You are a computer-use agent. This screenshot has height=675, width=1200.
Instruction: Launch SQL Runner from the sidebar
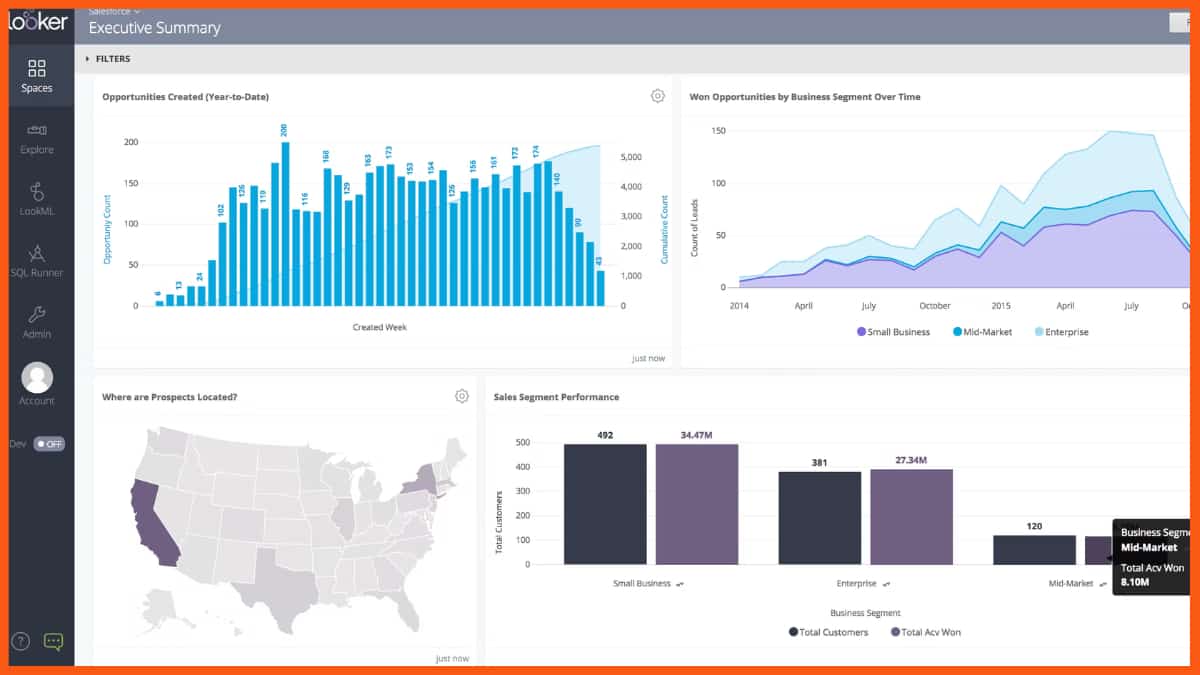click(37, 254)
